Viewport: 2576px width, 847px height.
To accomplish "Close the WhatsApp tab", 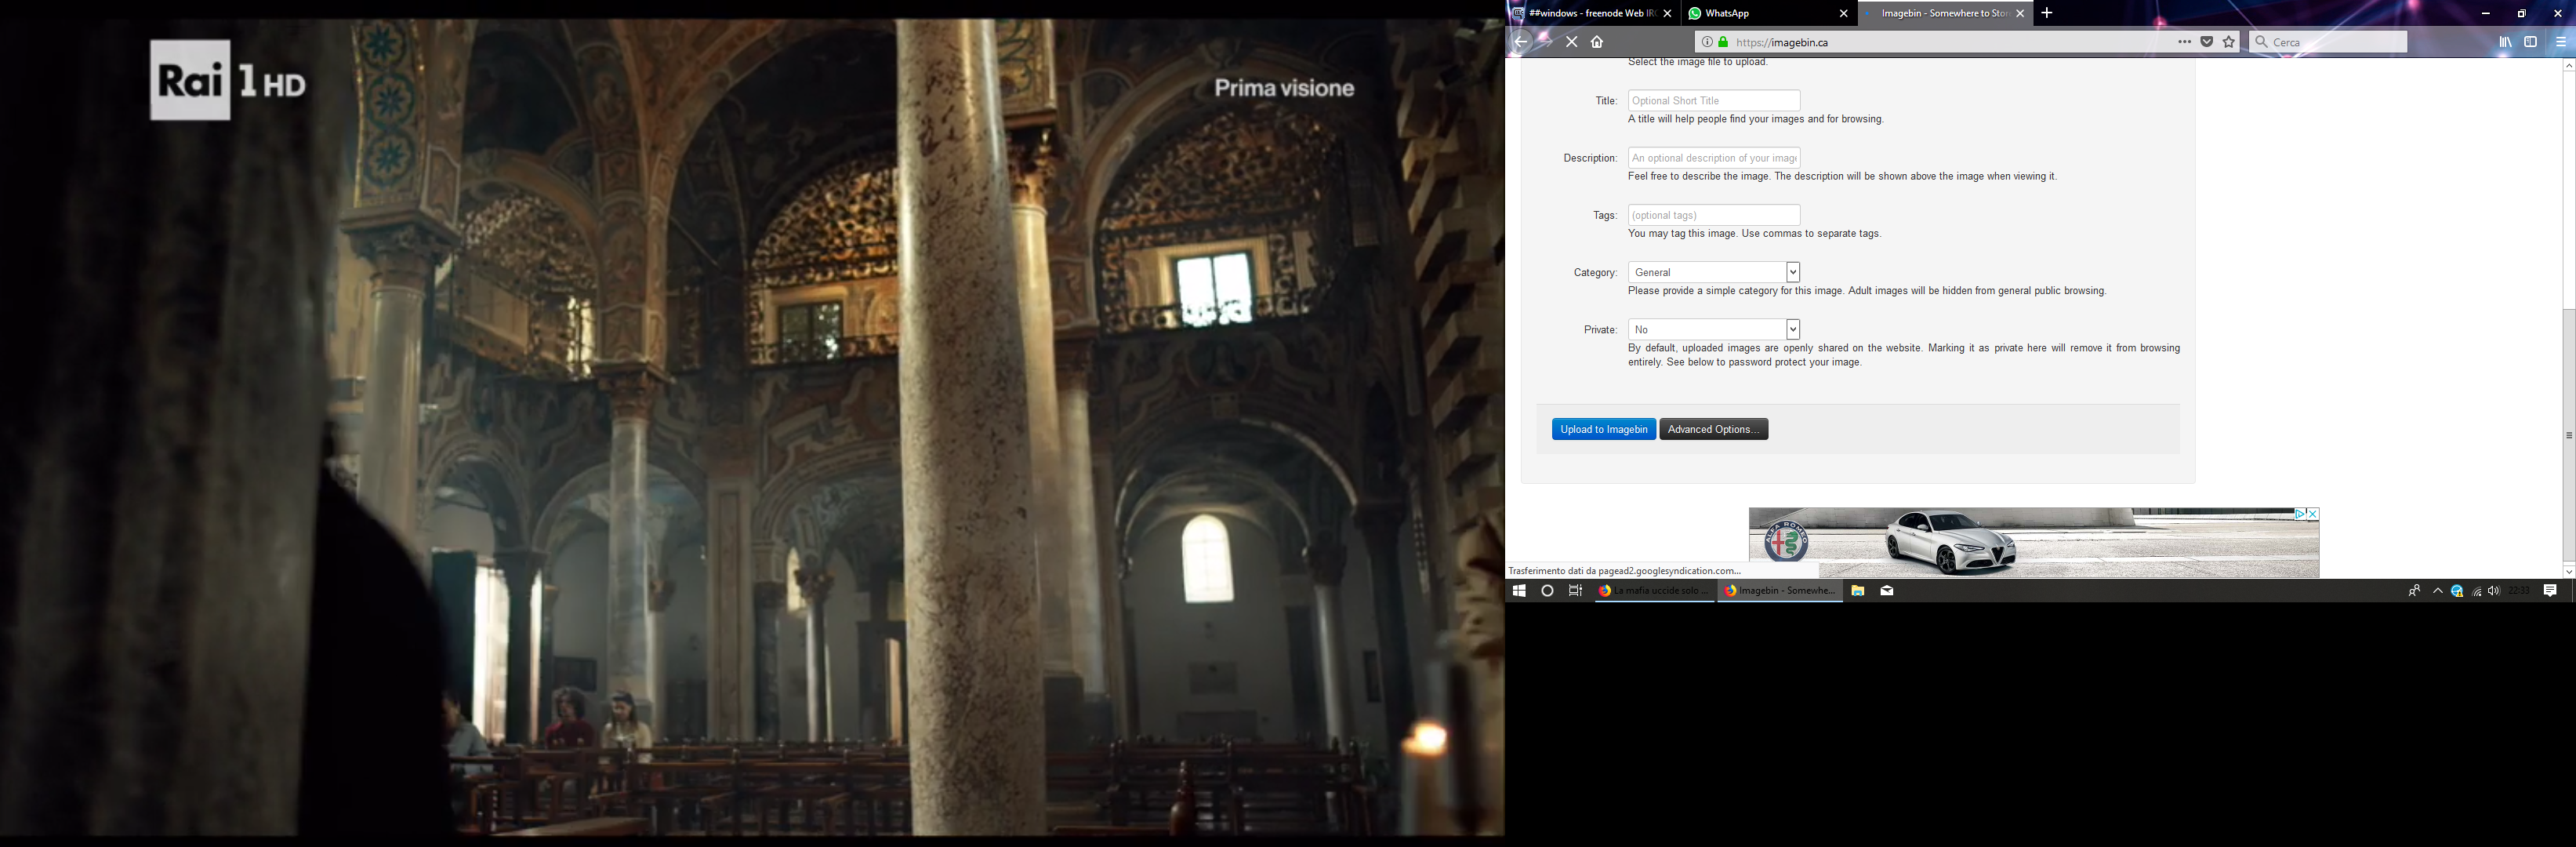I will click(1844, 14).
